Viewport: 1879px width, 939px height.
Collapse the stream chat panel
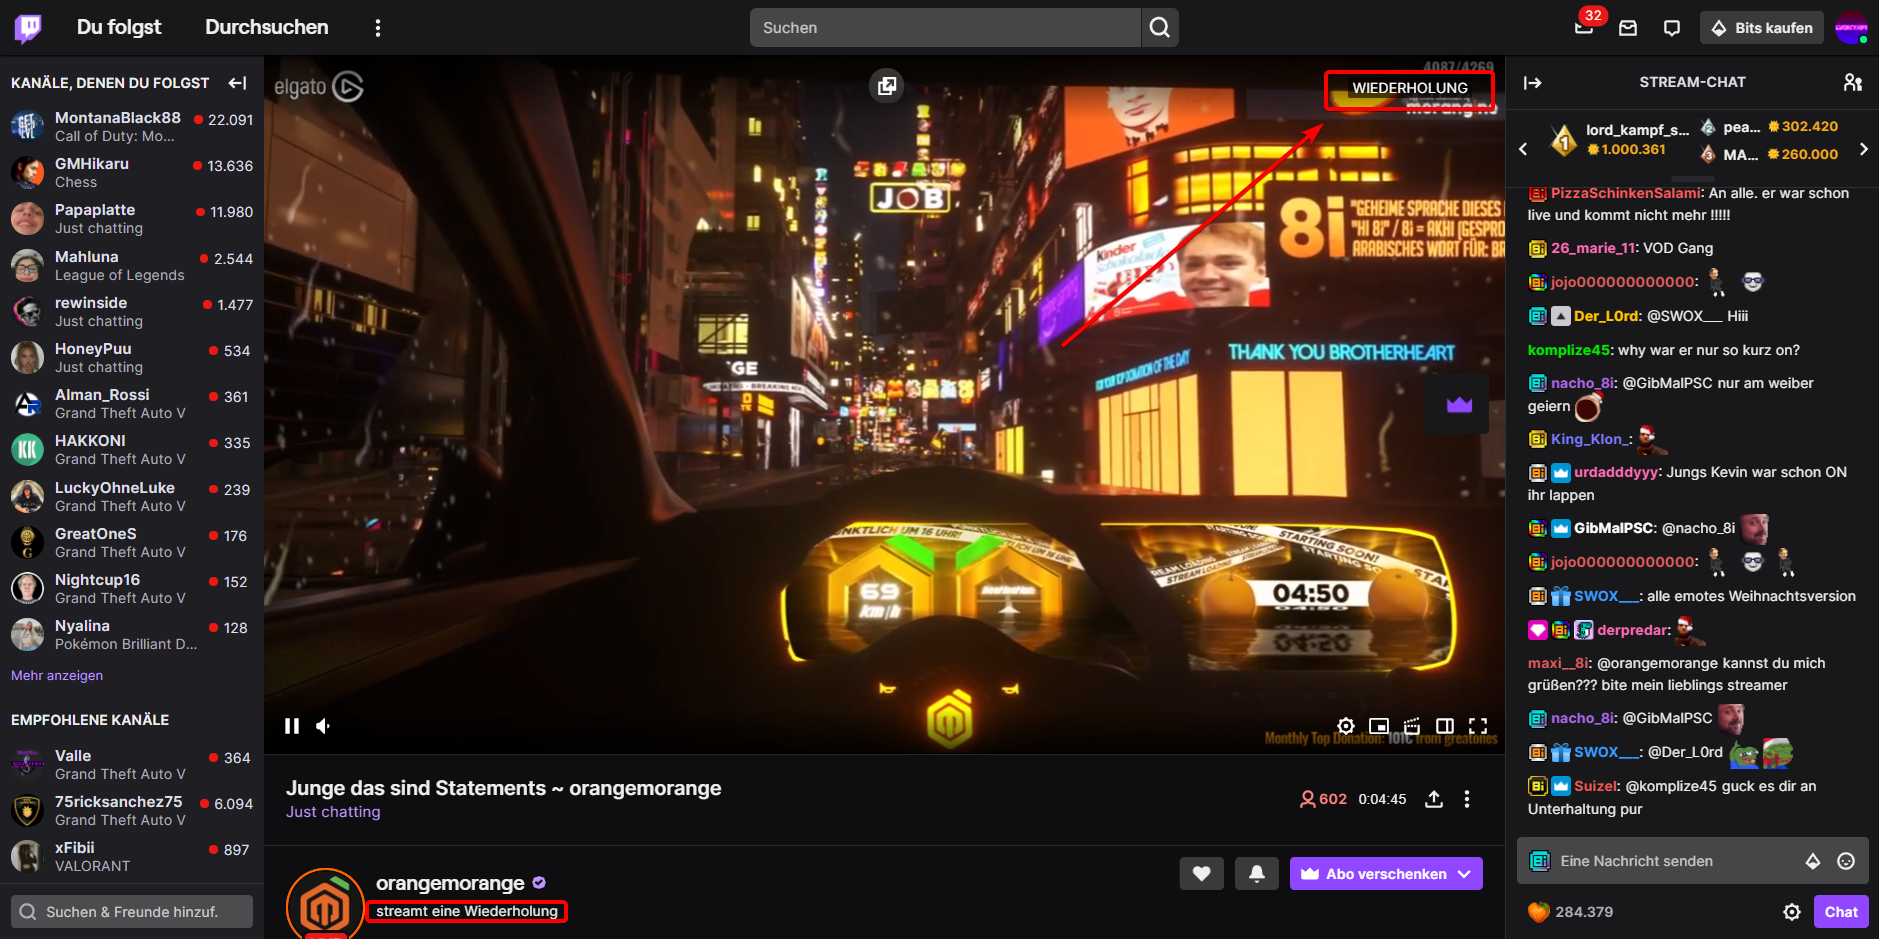point(1532,83)
